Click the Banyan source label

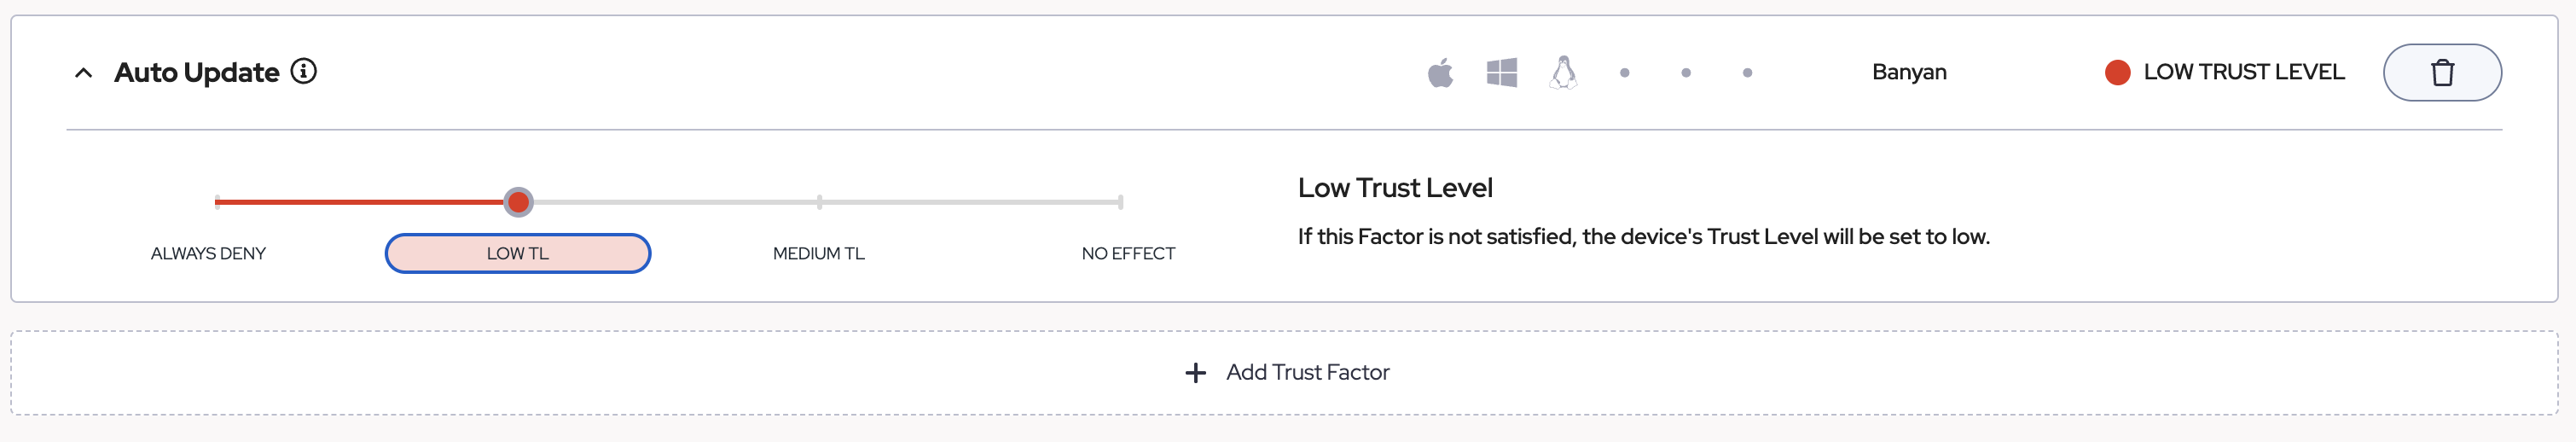[1908, 73]
